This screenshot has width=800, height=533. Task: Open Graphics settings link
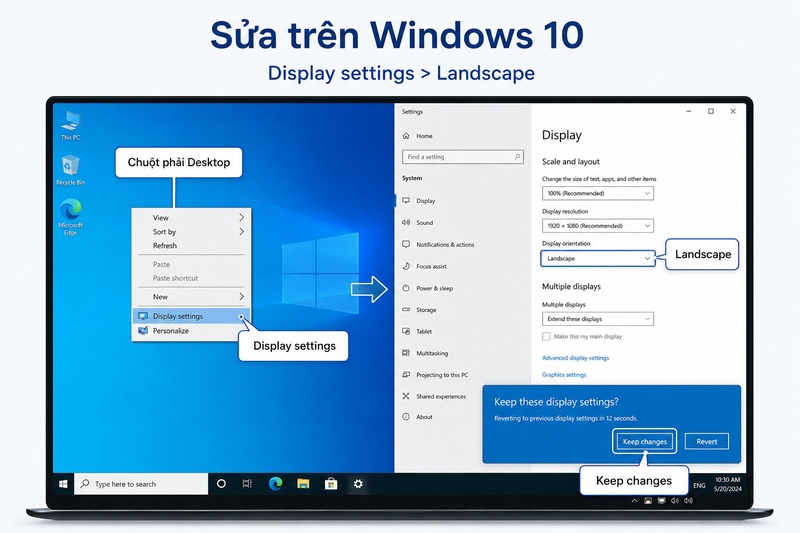[564, 374]
